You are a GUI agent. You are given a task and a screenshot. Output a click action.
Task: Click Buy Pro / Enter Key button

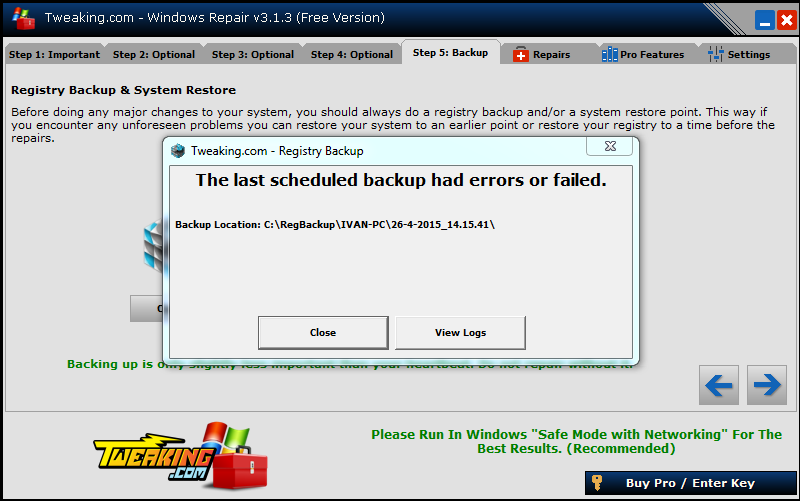click(690, 483)
